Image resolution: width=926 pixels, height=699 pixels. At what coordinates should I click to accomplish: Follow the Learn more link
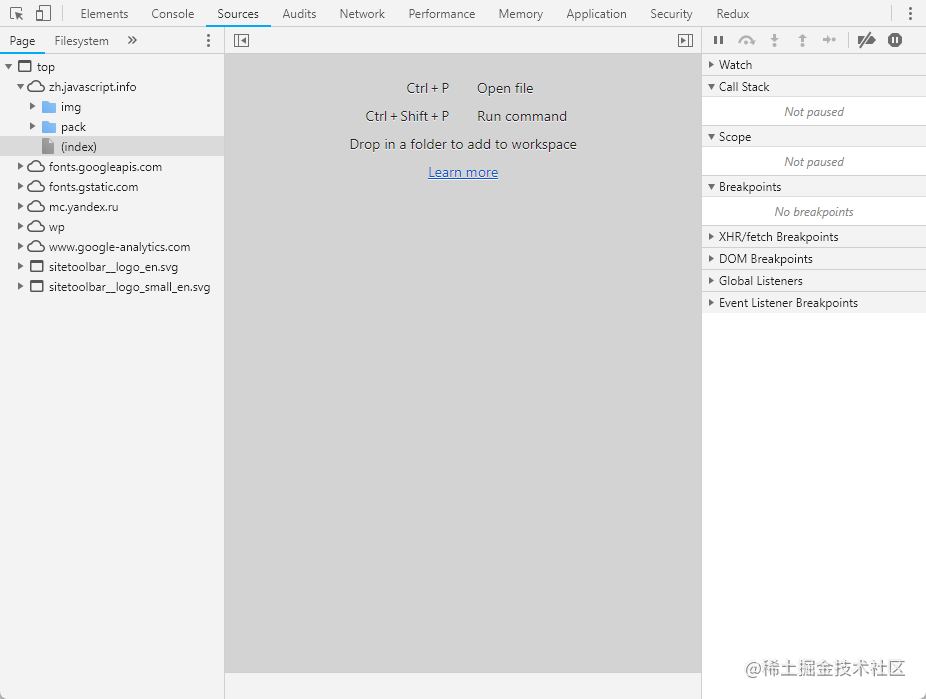pyautogui.click(x=463, y=172)
